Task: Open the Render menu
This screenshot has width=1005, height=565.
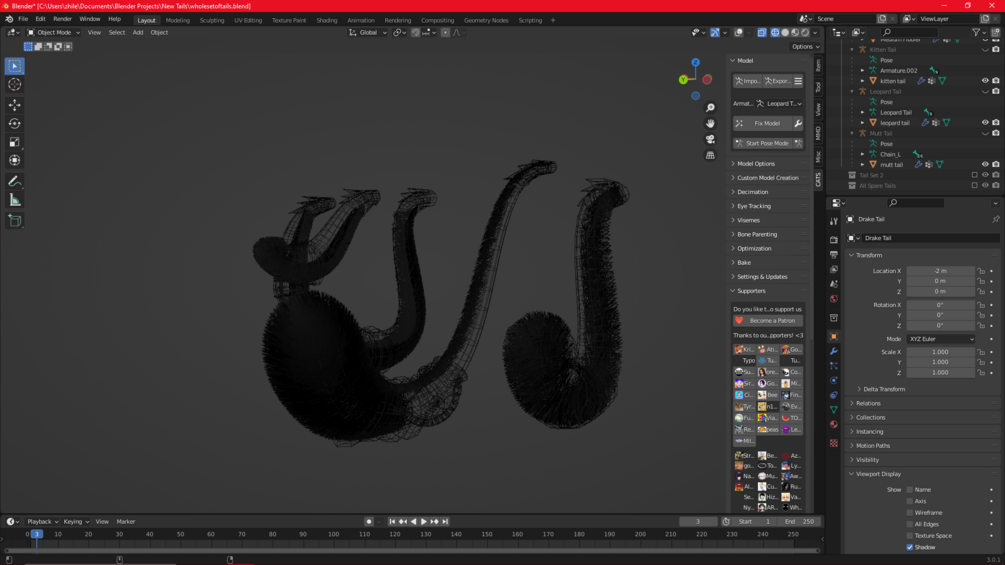Action: [x=62, y=19]
